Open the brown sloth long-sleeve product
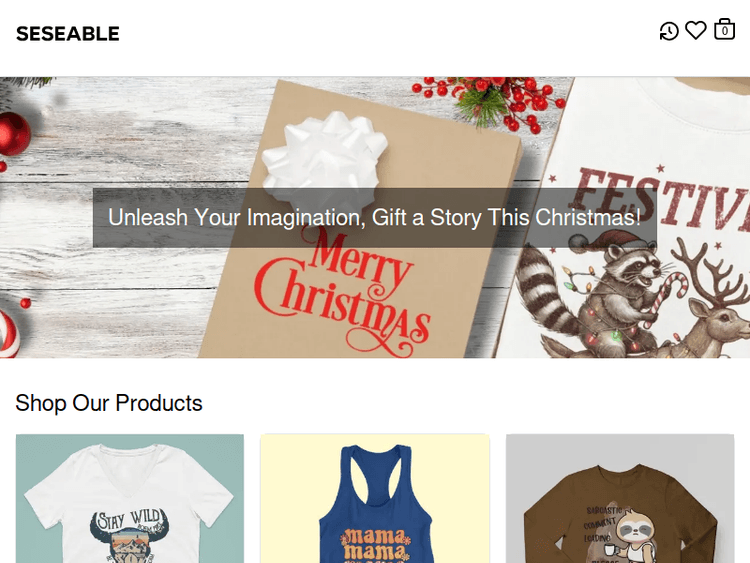 tap(620, 498)
